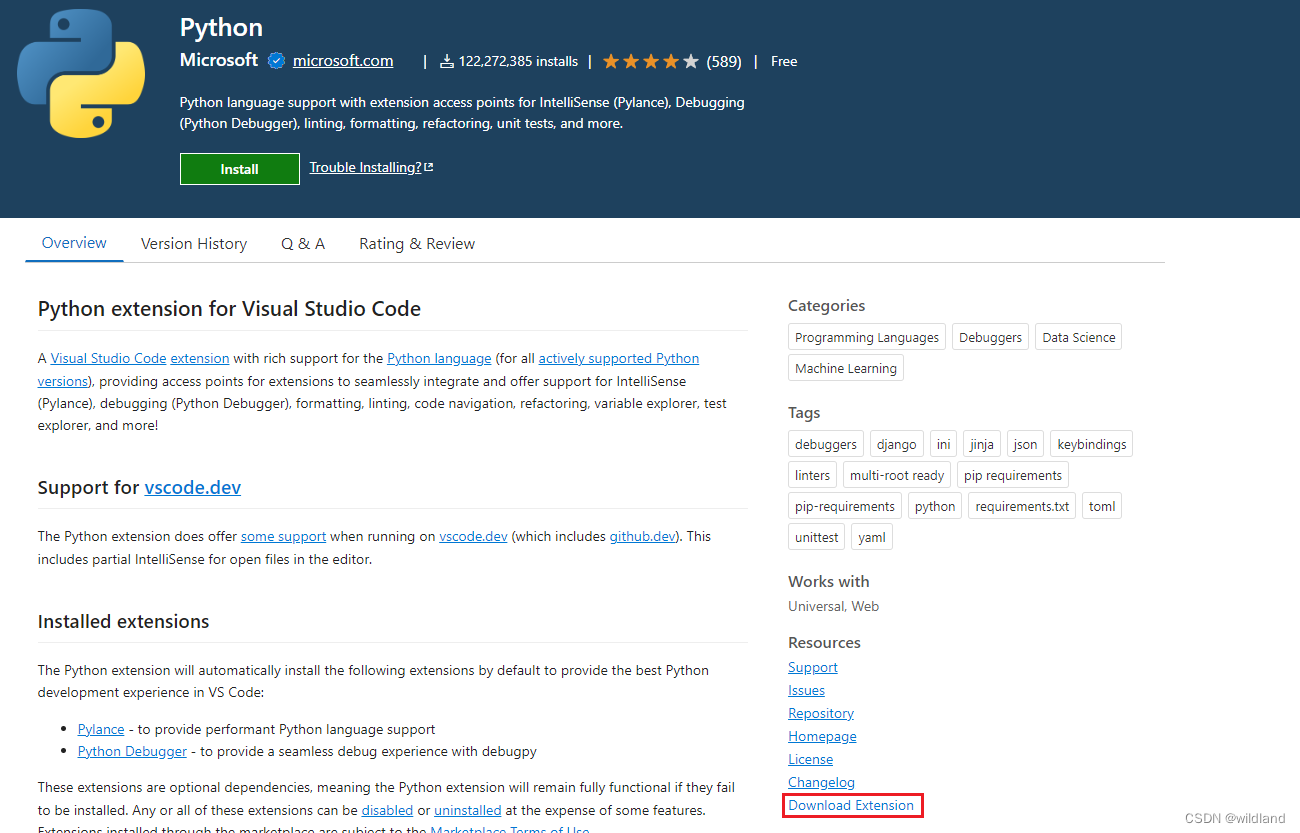Open the Homepage resource link
The height and width of the screenshot is (833, 1300).
[x=822, y=736]
